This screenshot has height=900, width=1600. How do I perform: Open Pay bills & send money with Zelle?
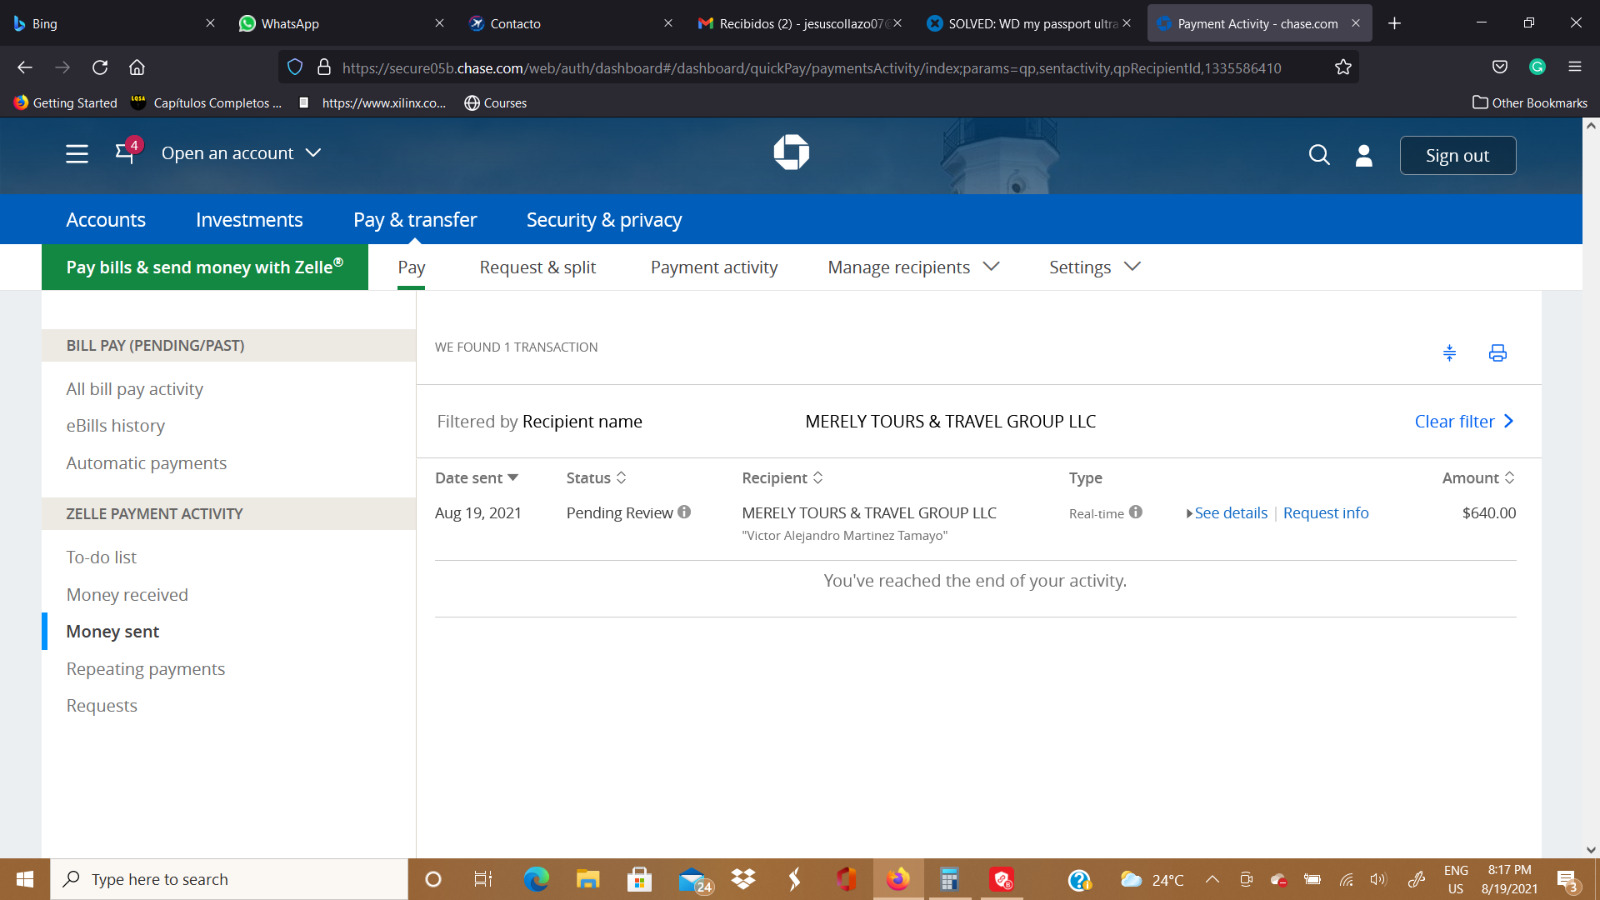tap(205, 267)
